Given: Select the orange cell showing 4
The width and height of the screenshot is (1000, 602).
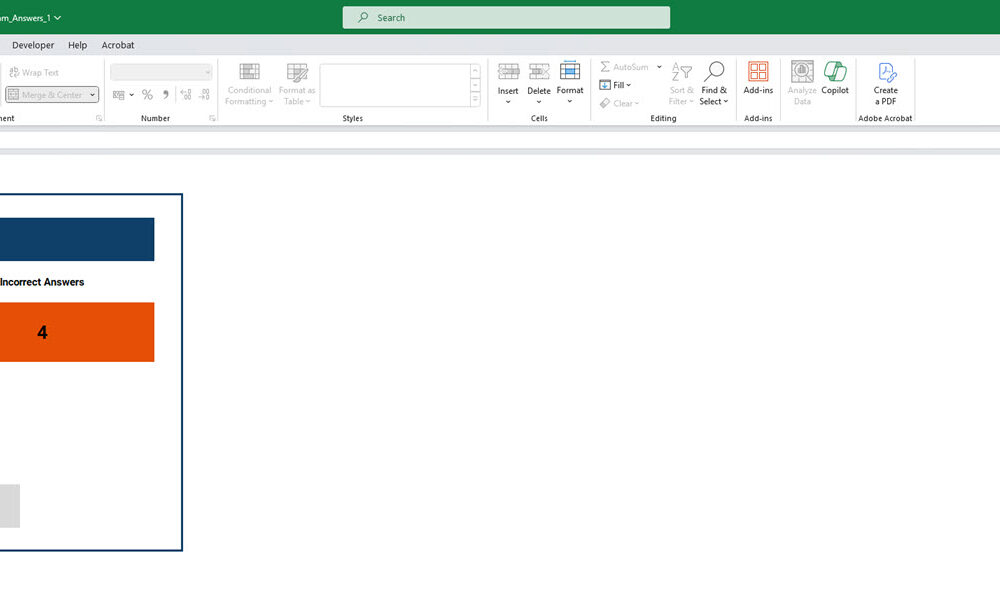Looking at the screenshot, I should [x=77, y=332].
